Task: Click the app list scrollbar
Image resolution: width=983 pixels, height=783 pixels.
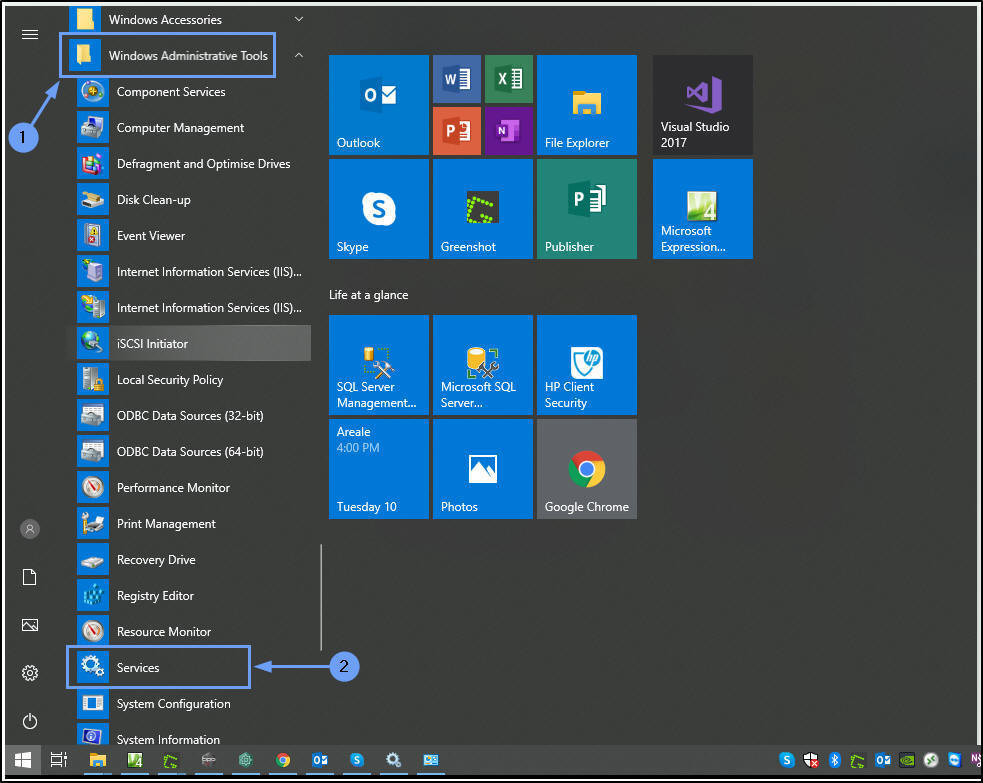Action: [x=320, y=597]
